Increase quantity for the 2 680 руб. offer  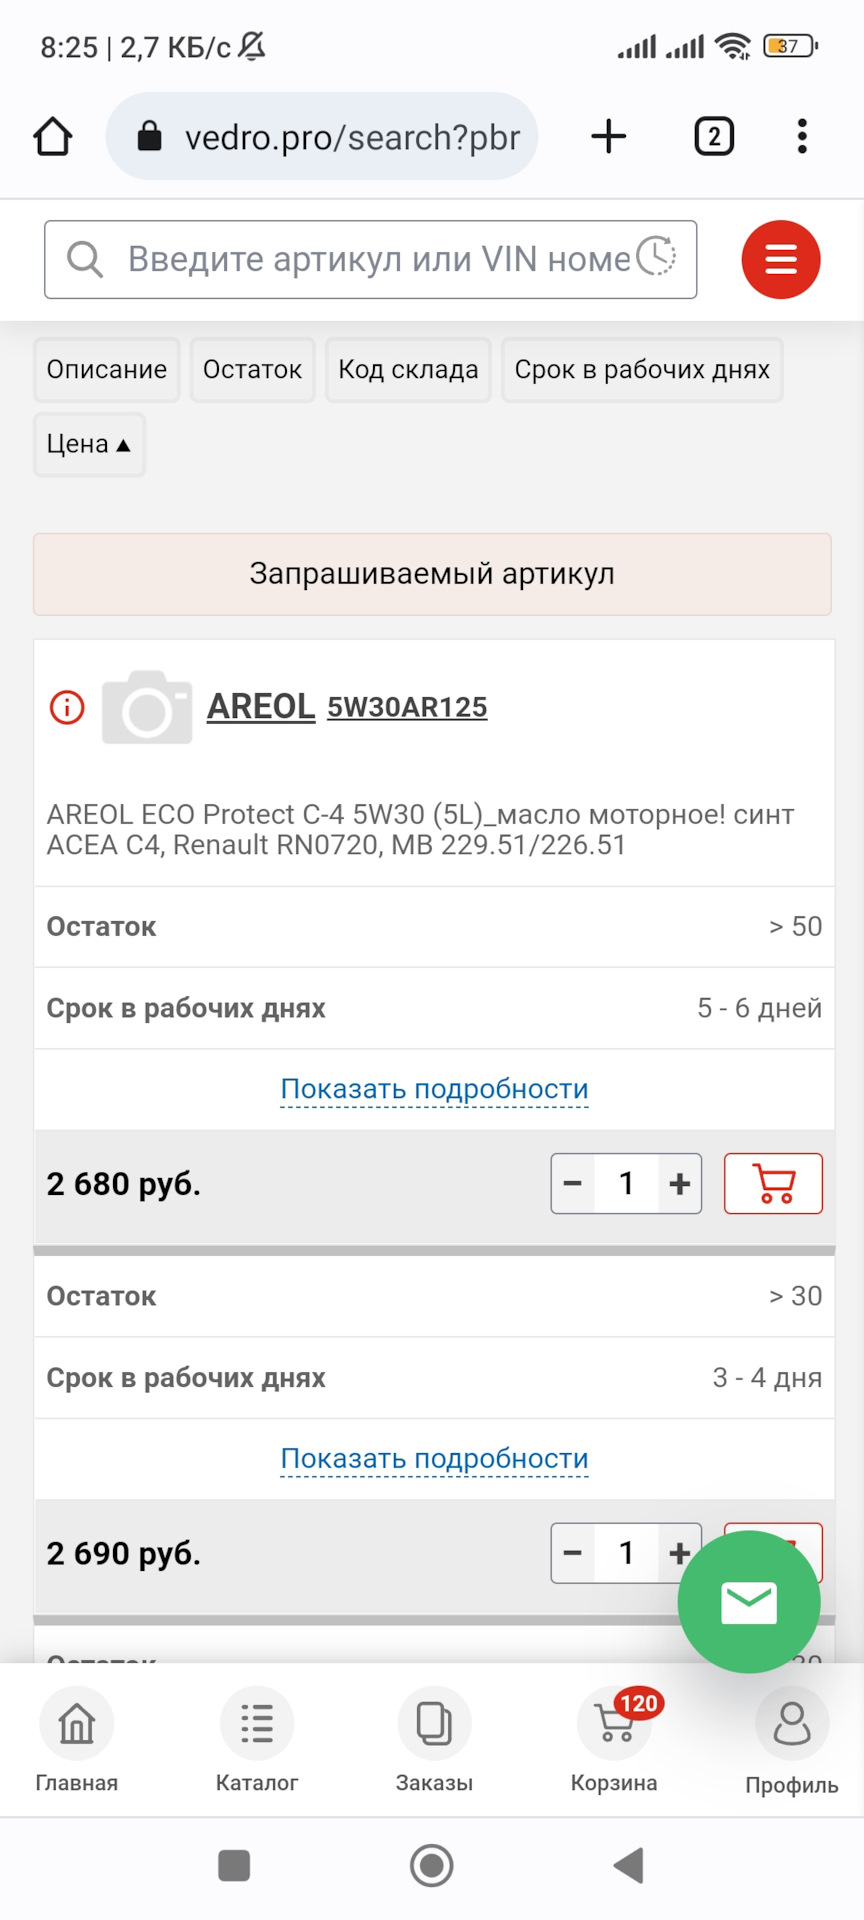[680, 1184]
